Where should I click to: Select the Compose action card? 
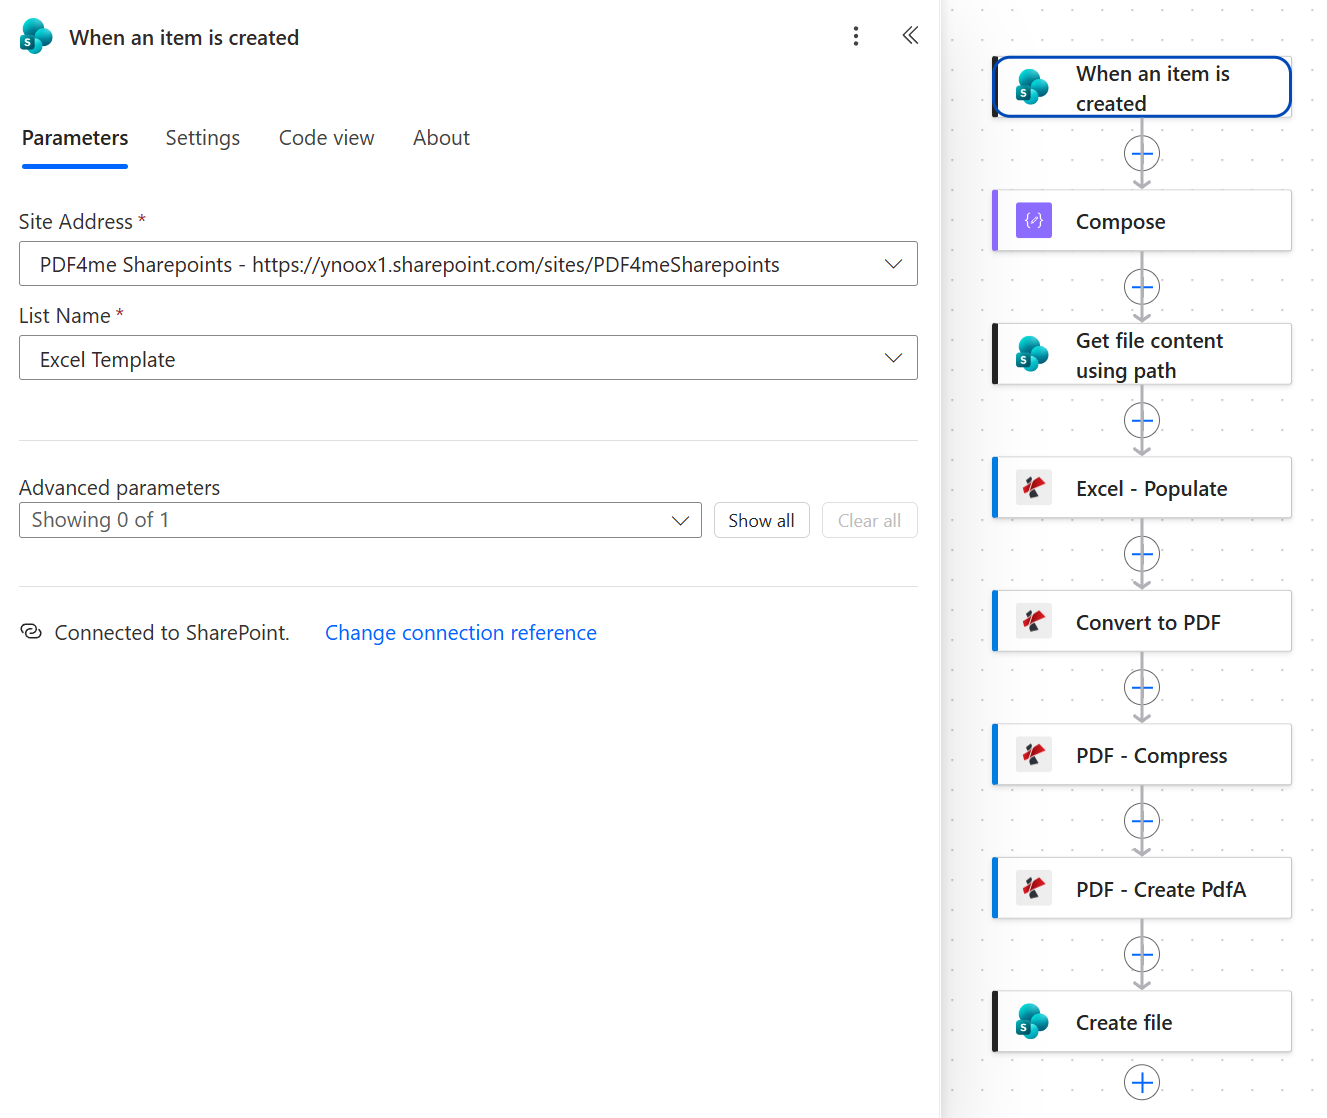(1142, 220)
